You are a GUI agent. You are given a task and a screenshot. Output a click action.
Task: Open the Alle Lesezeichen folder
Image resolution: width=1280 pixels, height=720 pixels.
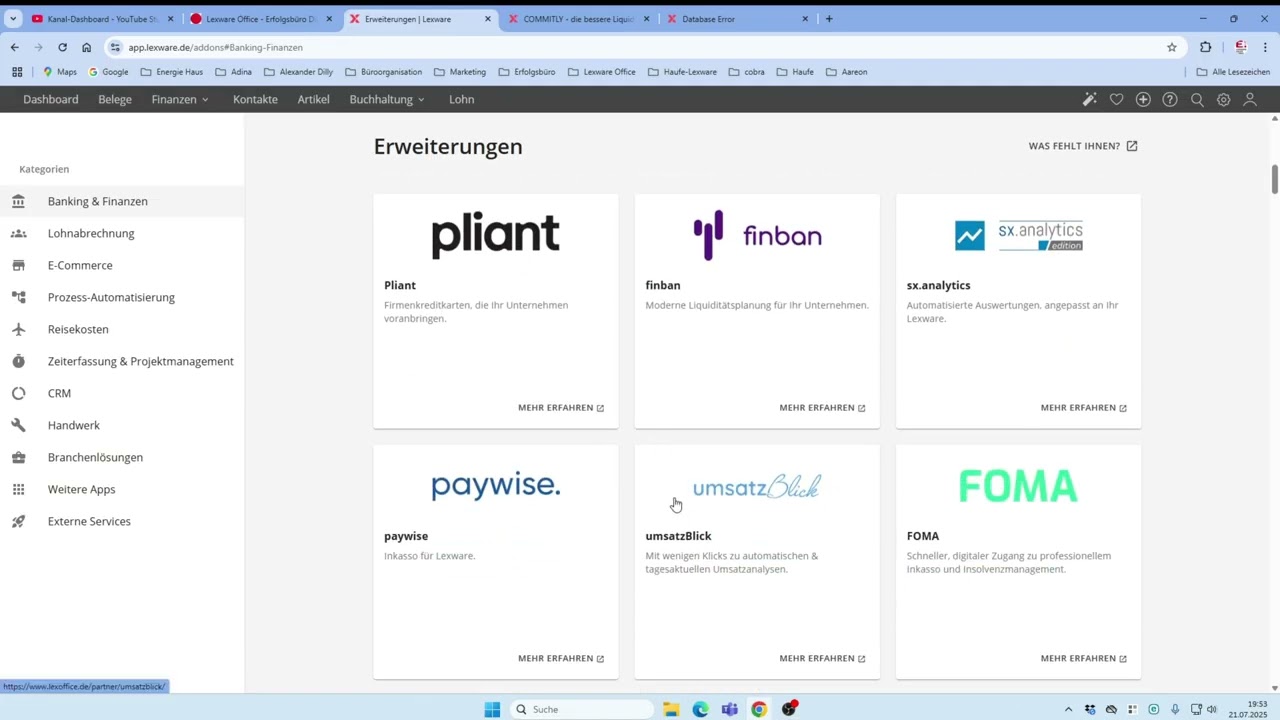tap(1233, 72)
